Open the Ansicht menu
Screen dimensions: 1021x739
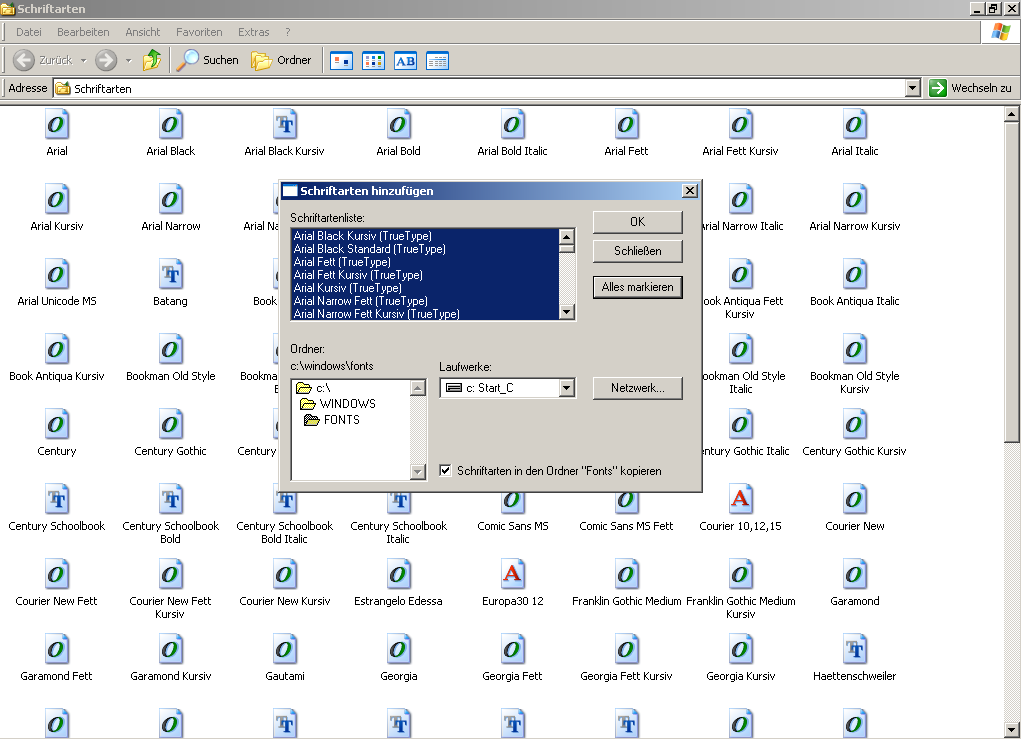(x=143, y=32)
